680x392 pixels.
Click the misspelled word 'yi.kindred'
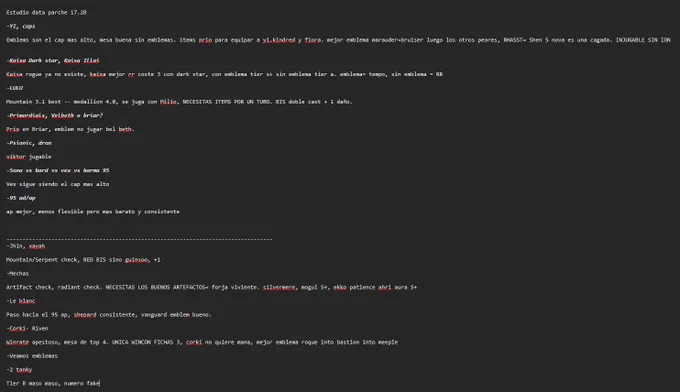click(278, 40)
